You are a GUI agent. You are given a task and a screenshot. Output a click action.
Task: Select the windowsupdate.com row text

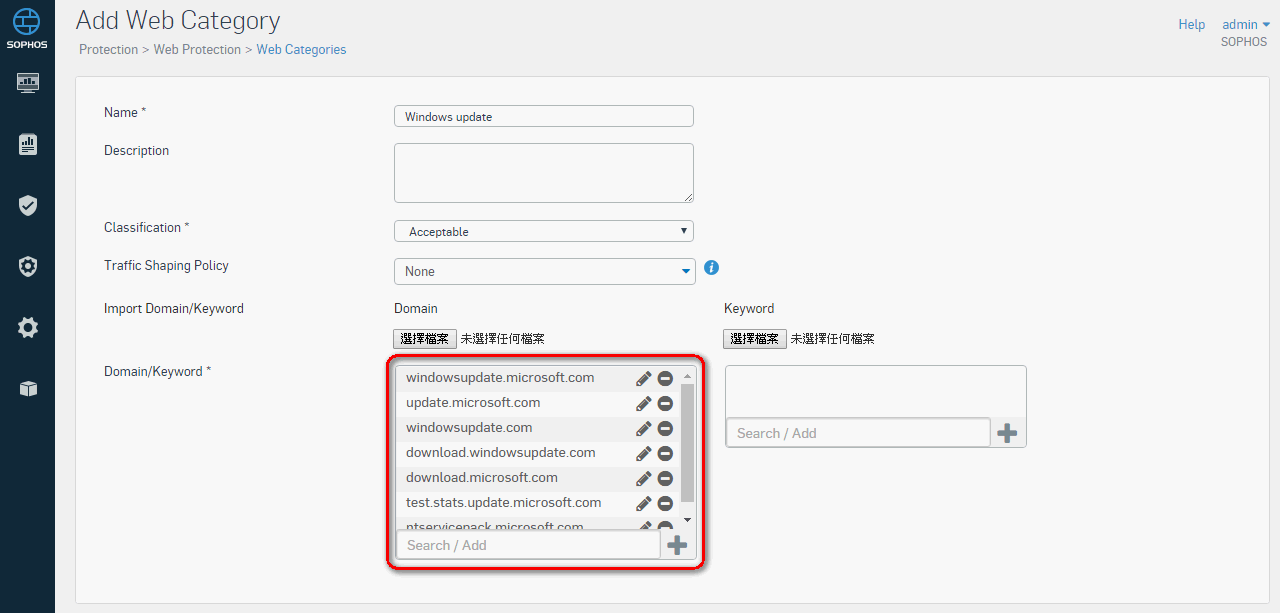point(469,428)
